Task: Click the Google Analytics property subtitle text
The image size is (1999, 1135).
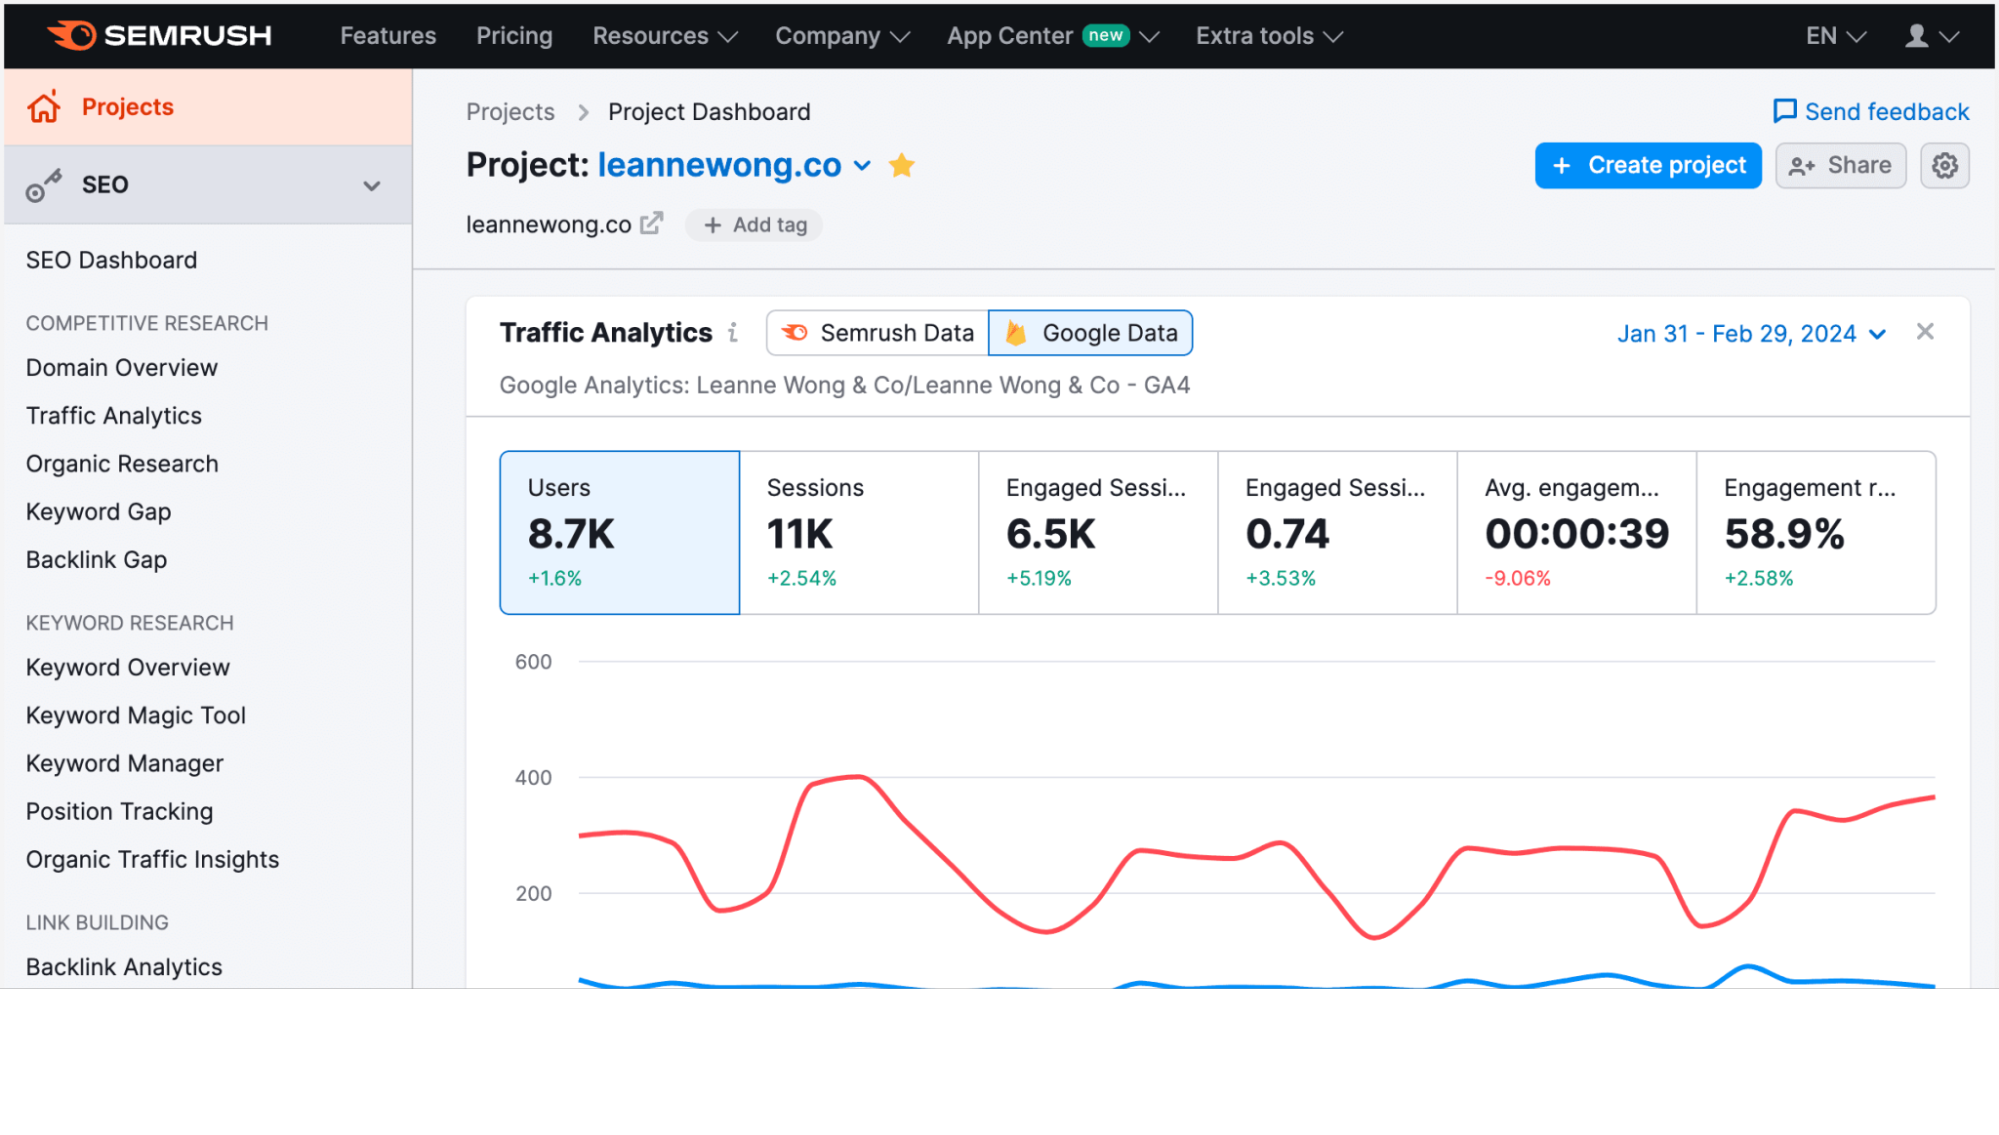Action: point(844,385)
